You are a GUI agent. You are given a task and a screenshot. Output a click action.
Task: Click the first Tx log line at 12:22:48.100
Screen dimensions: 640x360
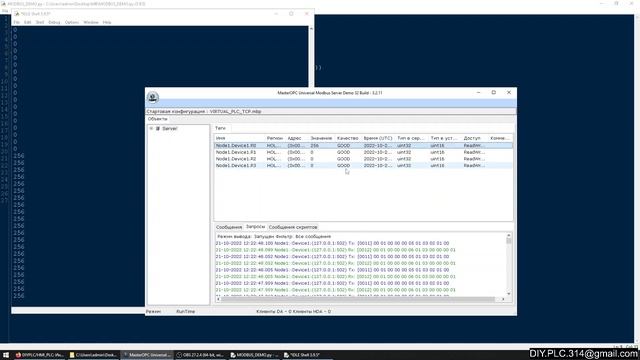pos(332,243)
